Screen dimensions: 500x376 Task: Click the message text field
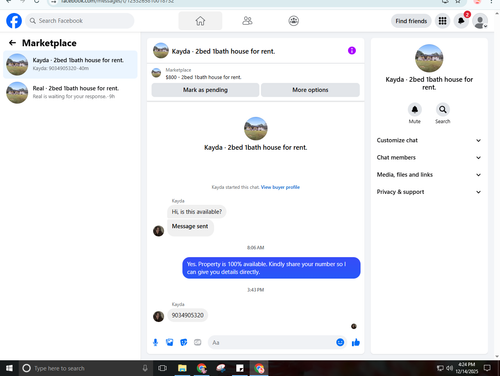click(x=272, y=342)
